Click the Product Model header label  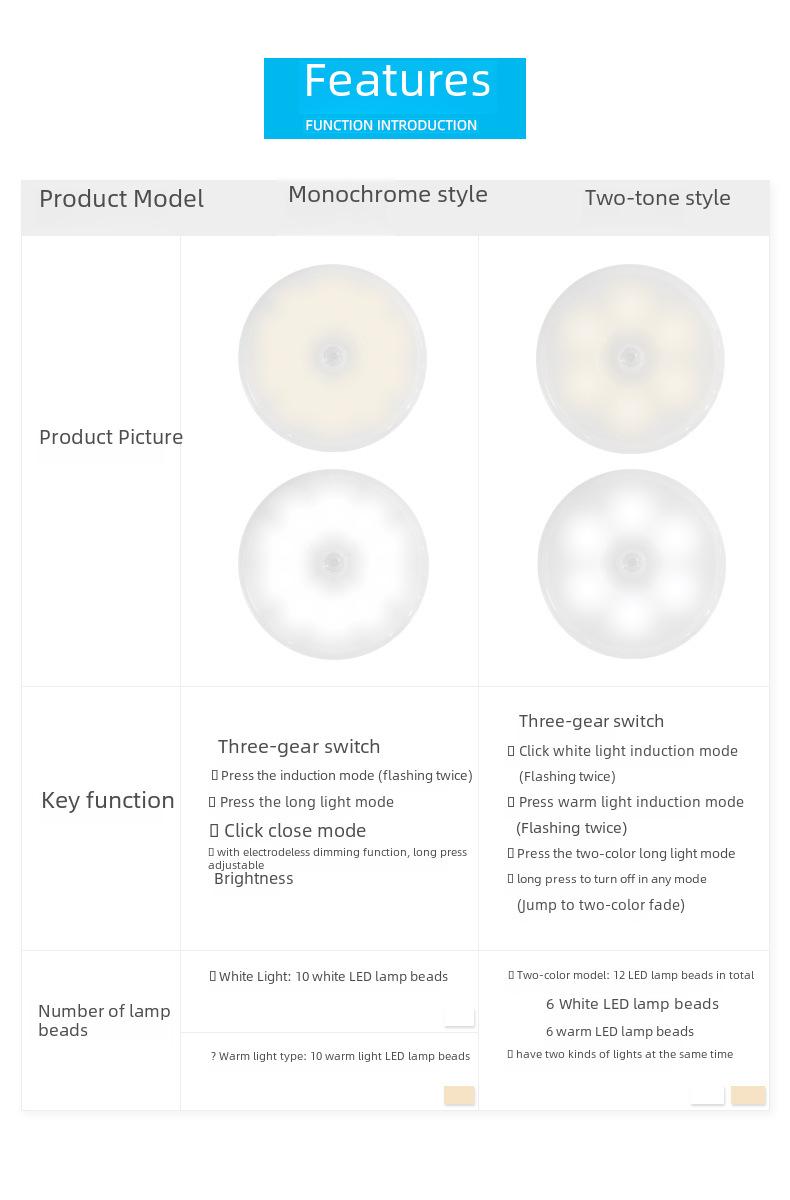pos(121,198)
